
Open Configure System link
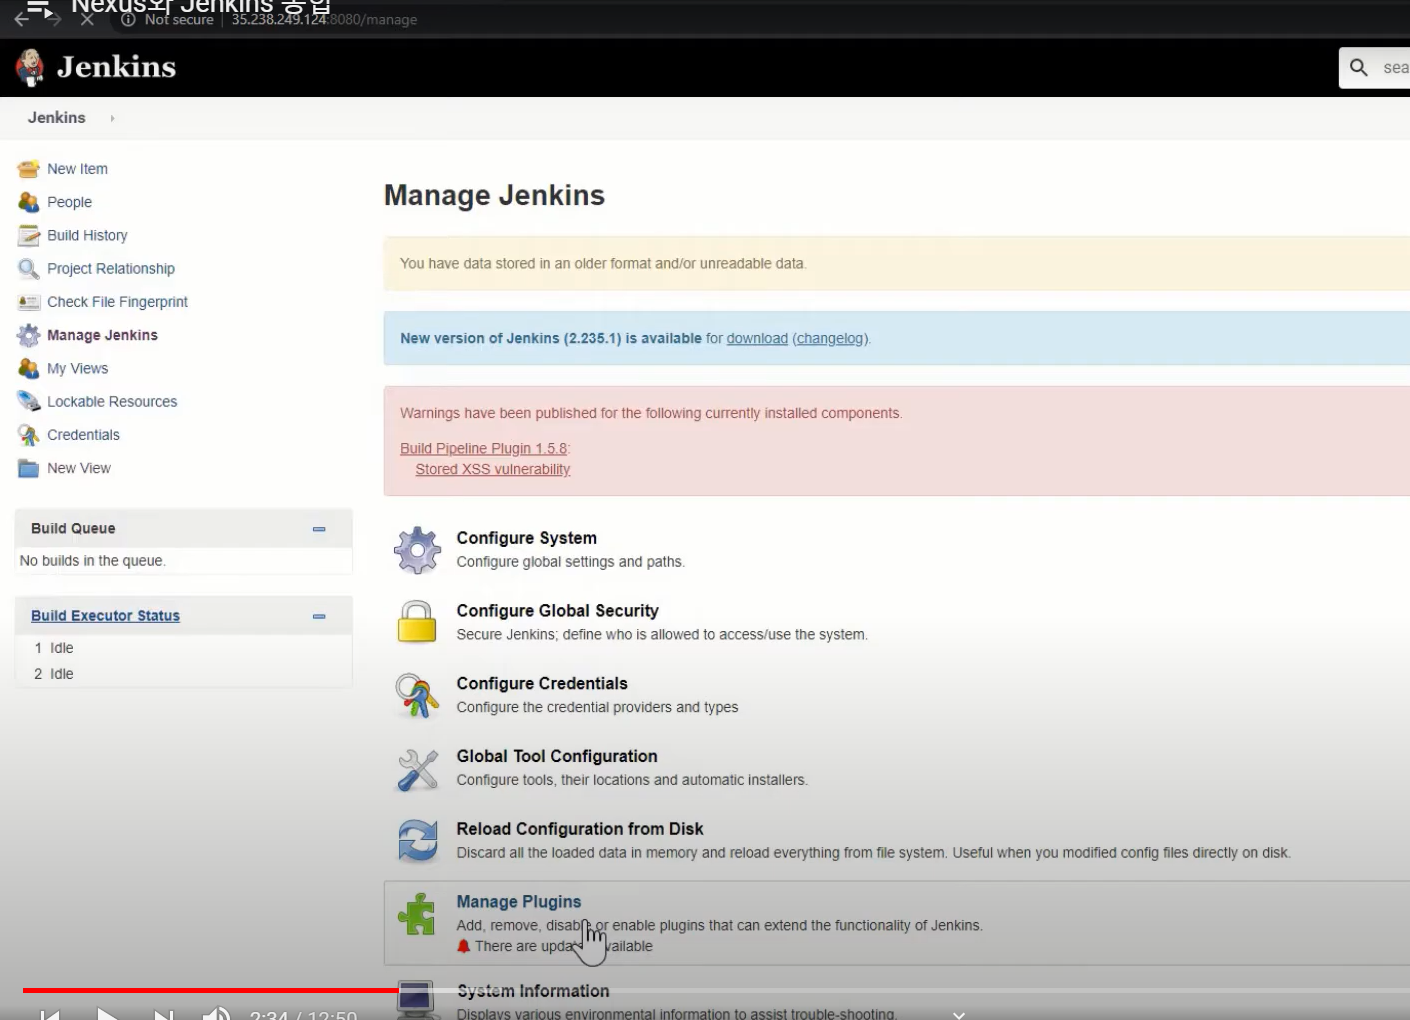pyautogui.click(x=526, y=538)
